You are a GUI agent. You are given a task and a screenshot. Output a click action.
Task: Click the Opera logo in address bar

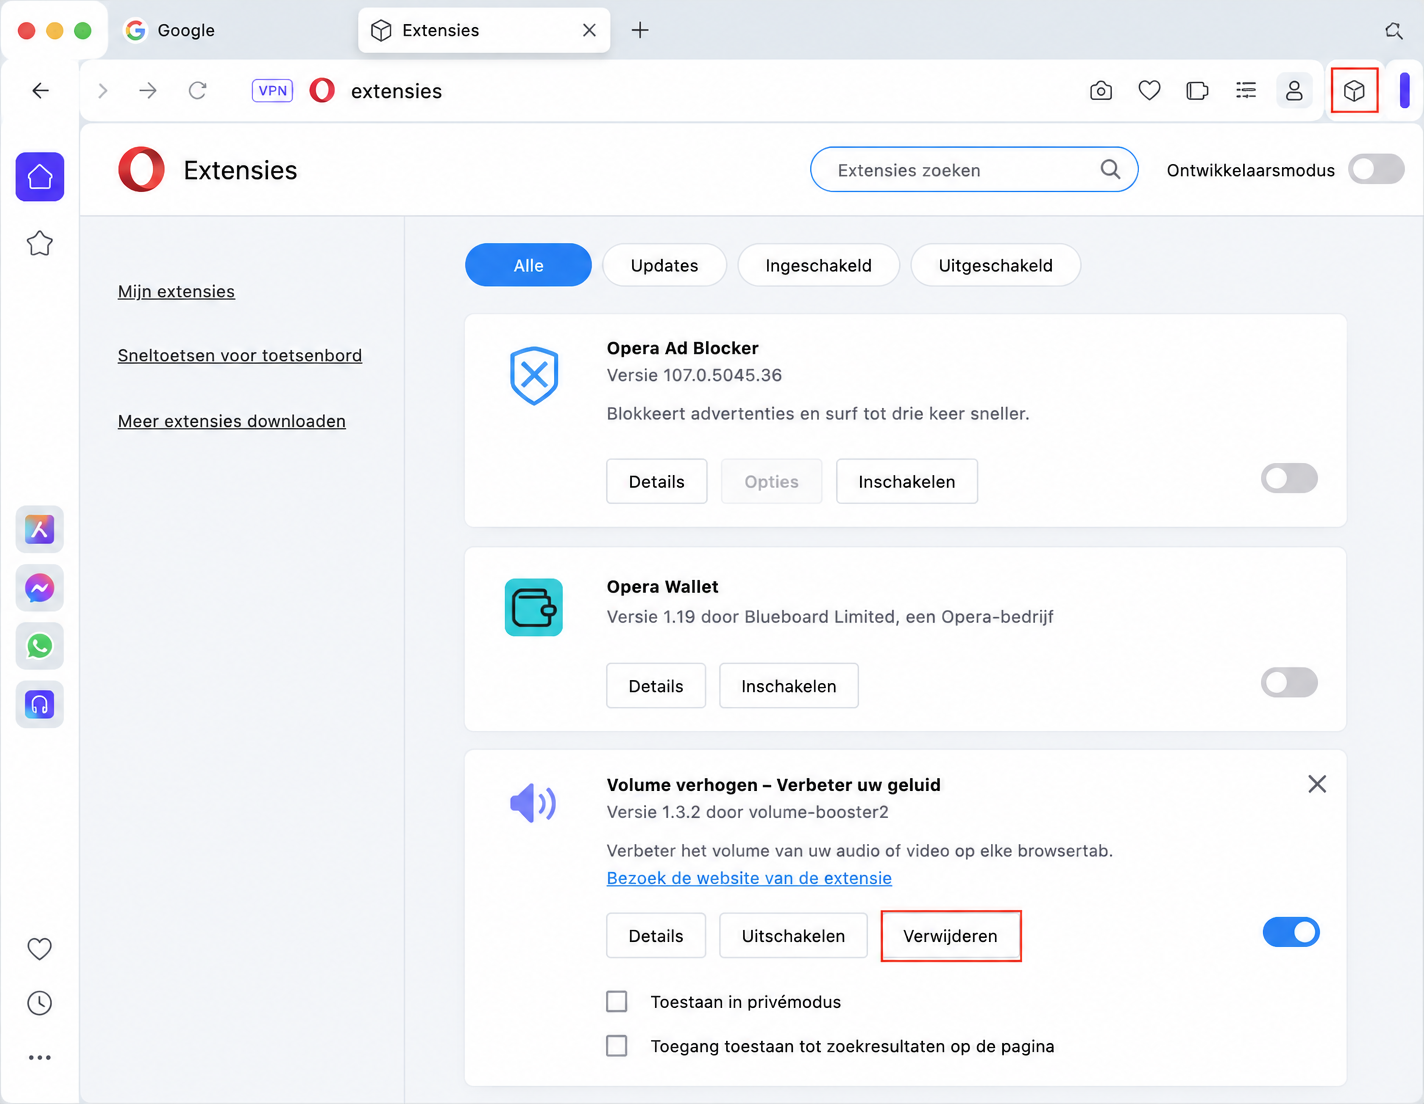pyautogui.click(x=322, y=91)
